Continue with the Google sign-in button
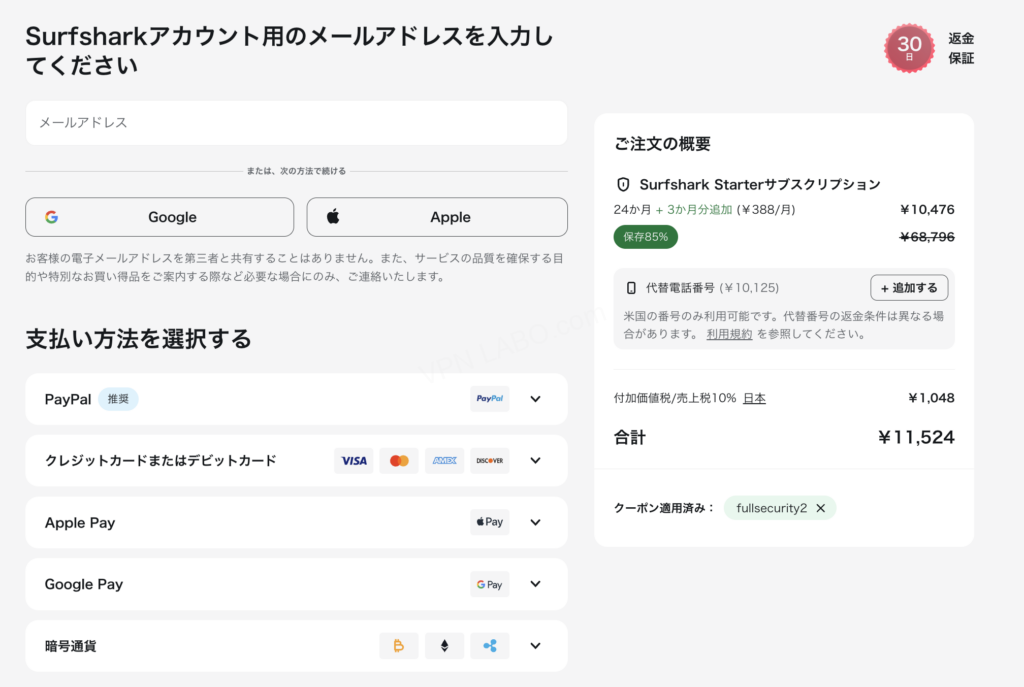The width and height of the screenshot is (1024, 687). tap(159, 217)
